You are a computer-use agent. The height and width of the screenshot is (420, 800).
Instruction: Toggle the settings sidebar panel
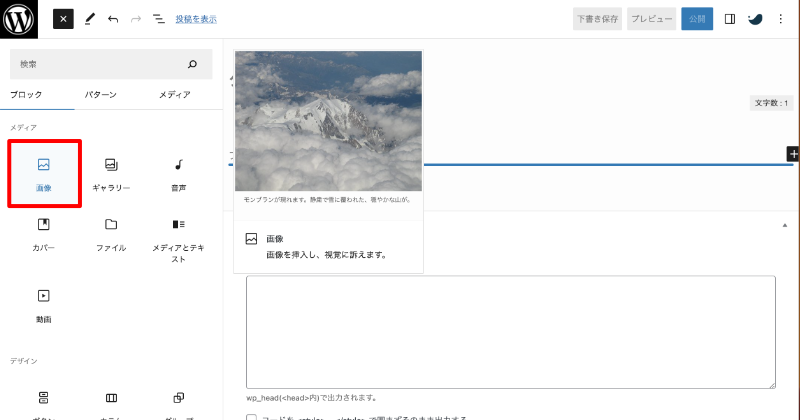(x=730, y=19)
